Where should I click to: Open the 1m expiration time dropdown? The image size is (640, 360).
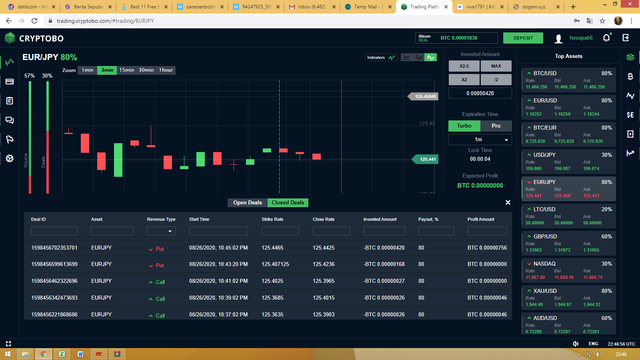click(480, 140)
